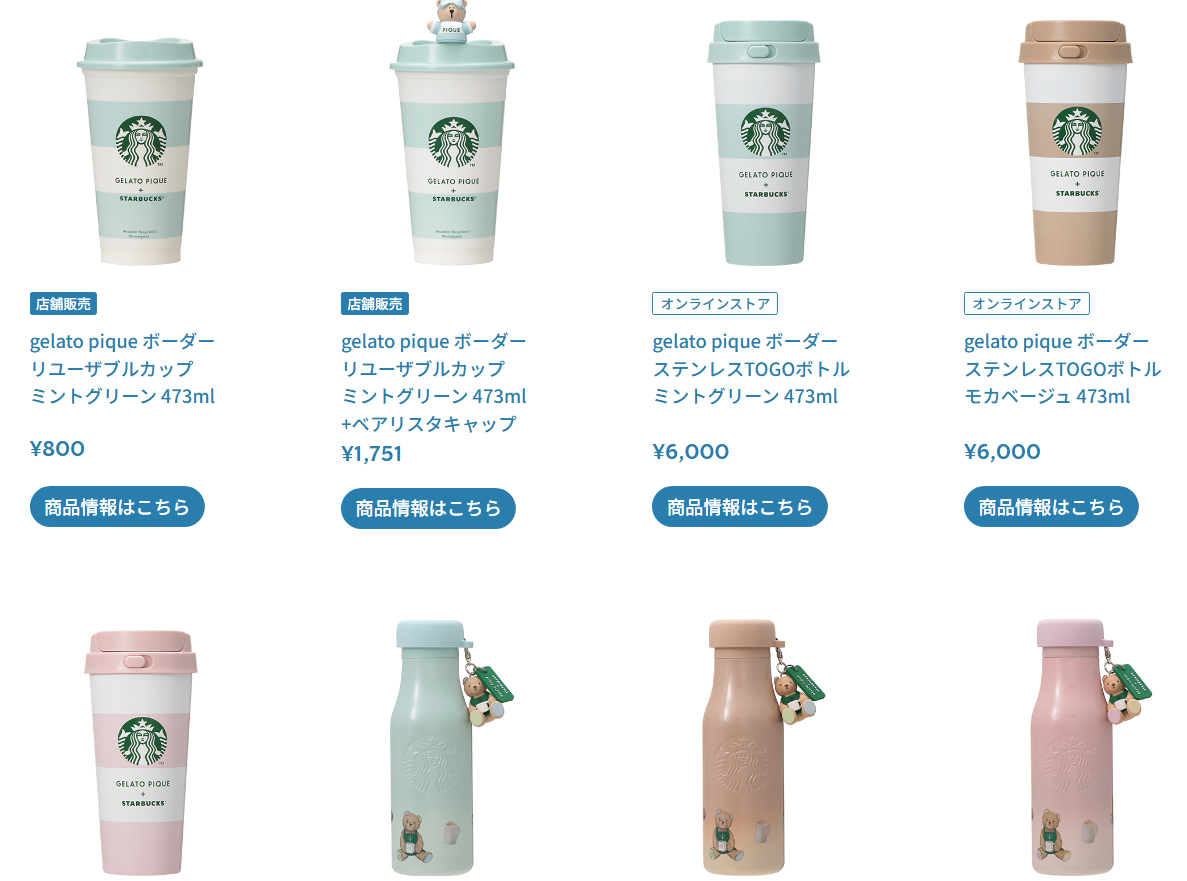Open the pink bear charm bottle image
The image size is (1187, 881).
(1090, 747)
